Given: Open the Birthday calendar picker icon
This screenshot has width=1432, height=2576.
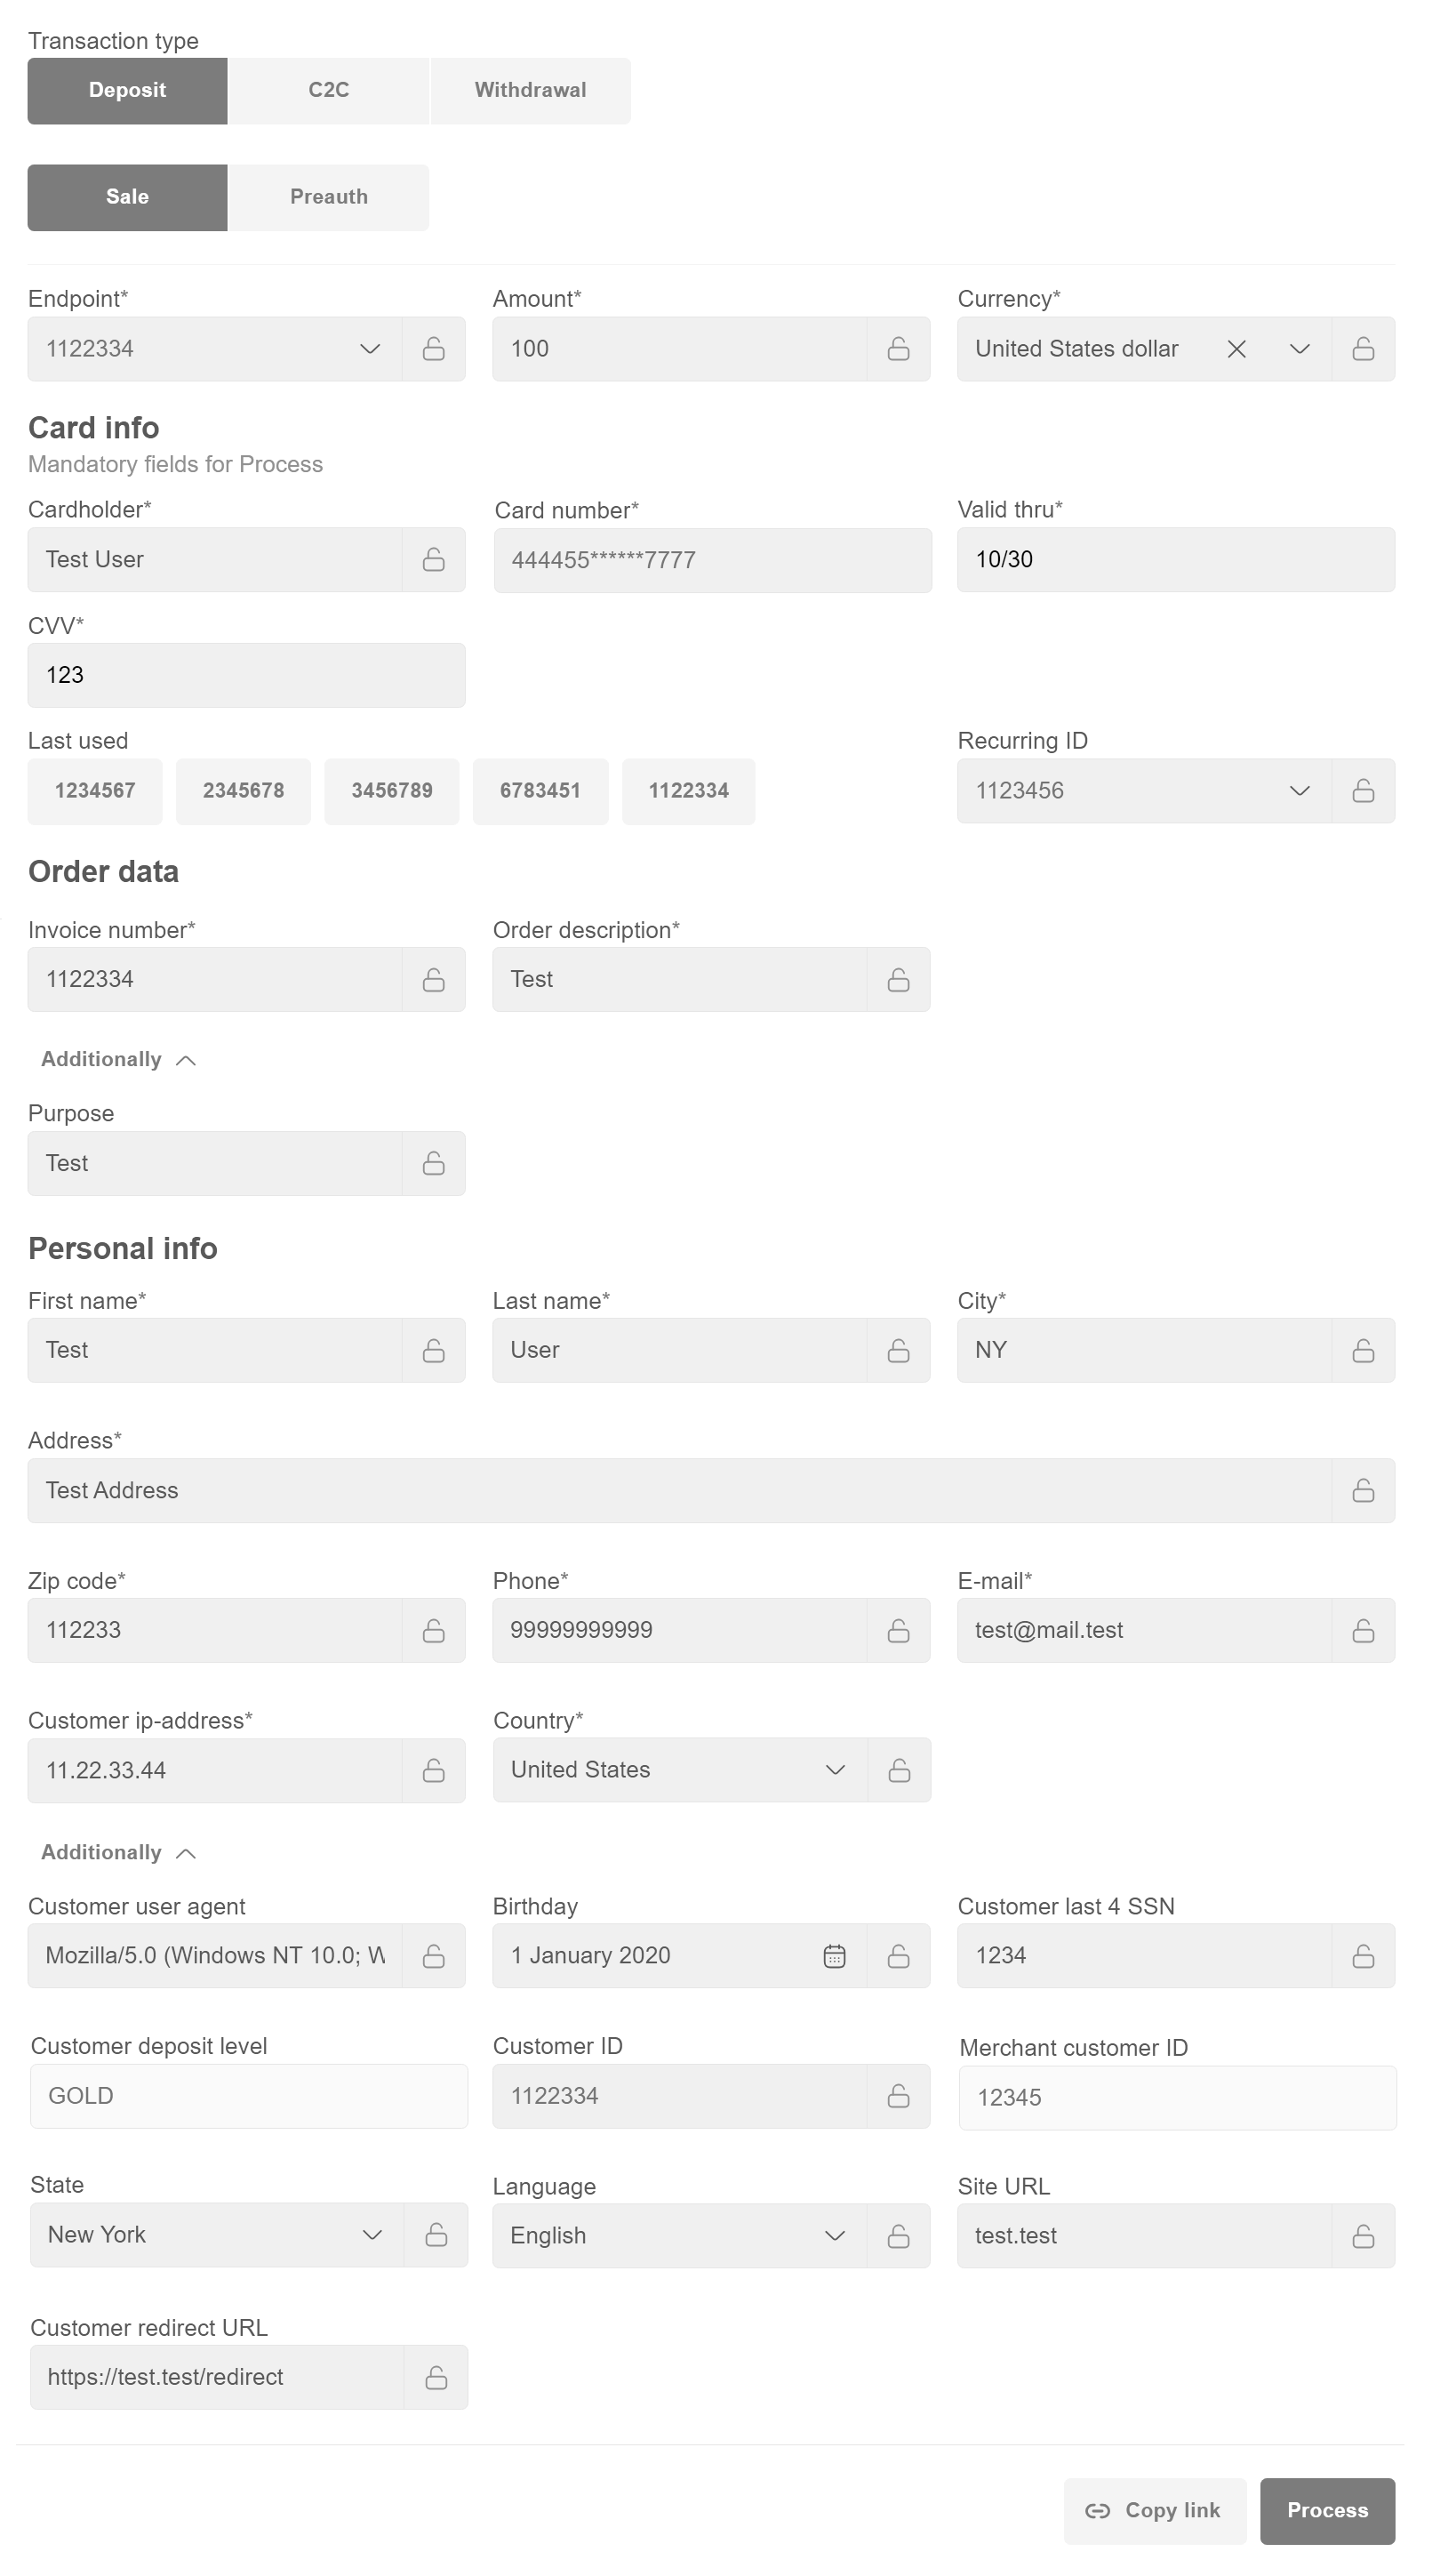Looking at the screenshot, I should pyautogui.click(x=834, y=1956).
